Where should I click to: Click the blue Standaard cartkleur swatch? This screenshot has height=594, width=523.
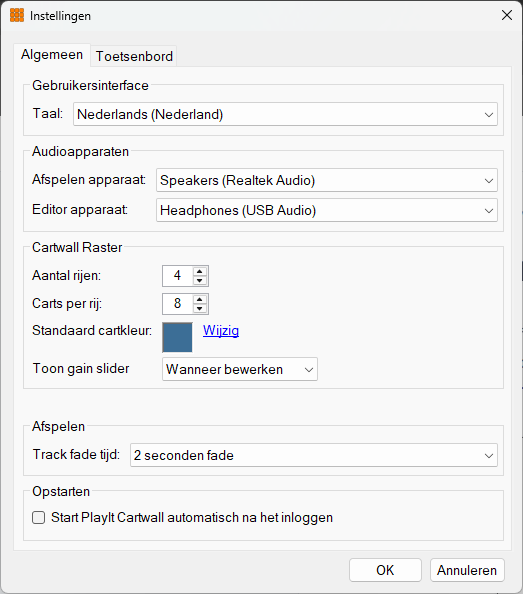coord(177,337)
